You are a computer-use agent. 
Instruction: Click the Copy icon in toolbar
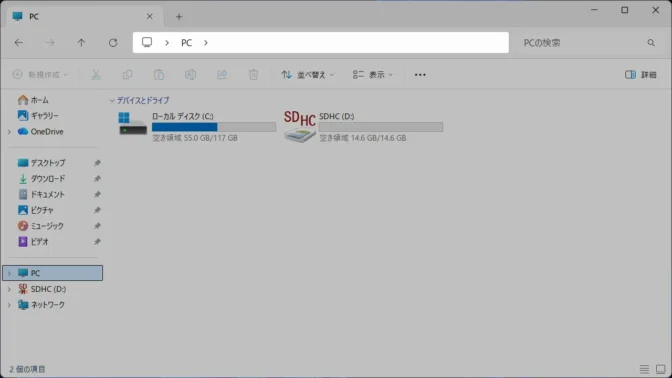(x=127, y=75)
